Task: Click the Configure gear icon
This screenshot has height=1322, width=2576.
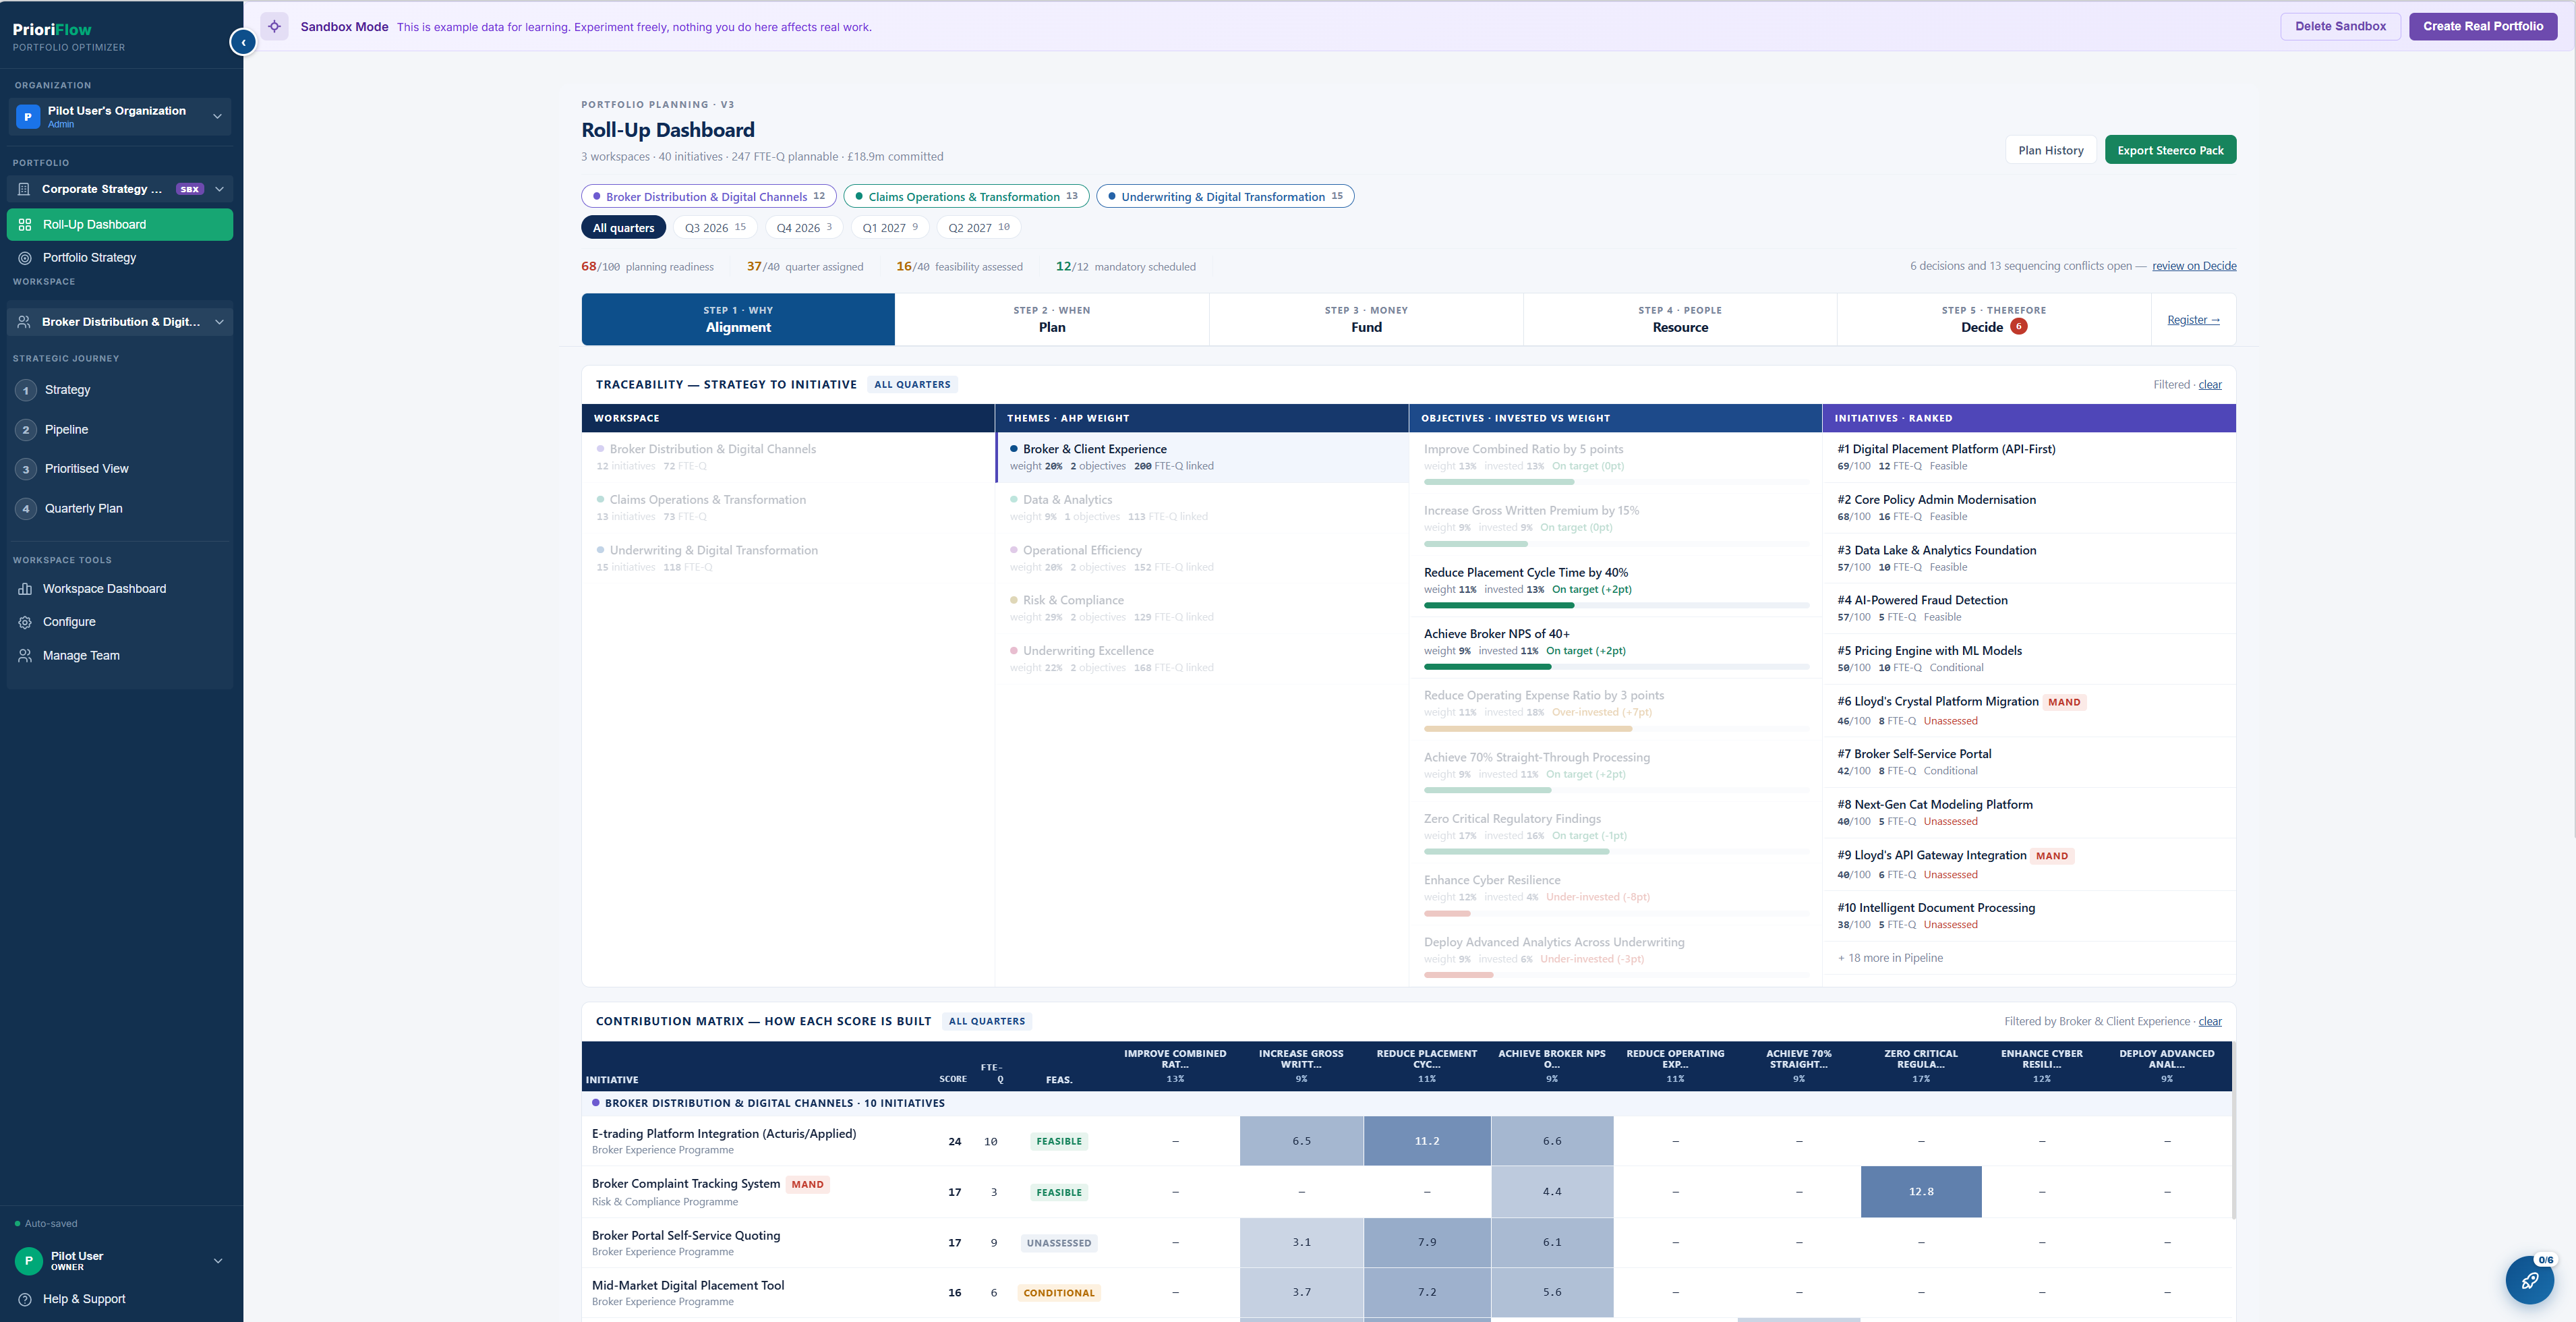Action: click(25, 622)
